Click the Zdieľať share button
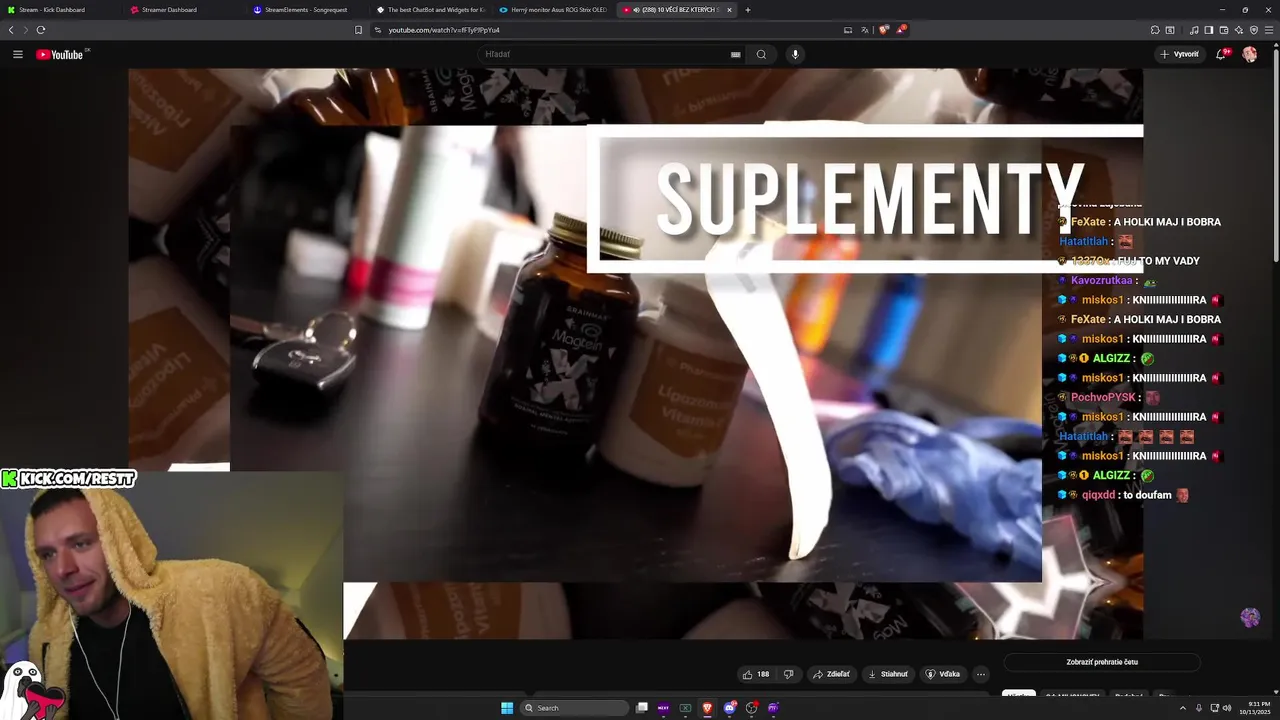The height and width of the screenshot is (720, 1280). [x=831, y=674]
